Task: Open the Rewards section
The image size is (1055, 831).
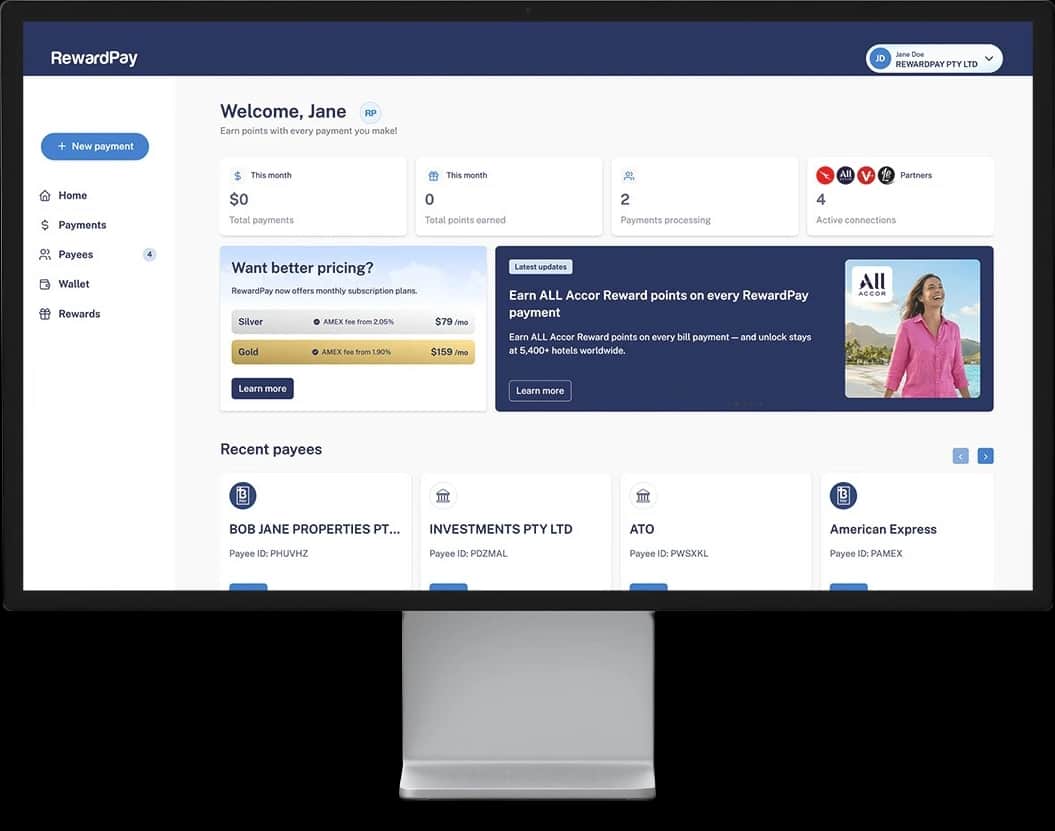Action: 79,314
